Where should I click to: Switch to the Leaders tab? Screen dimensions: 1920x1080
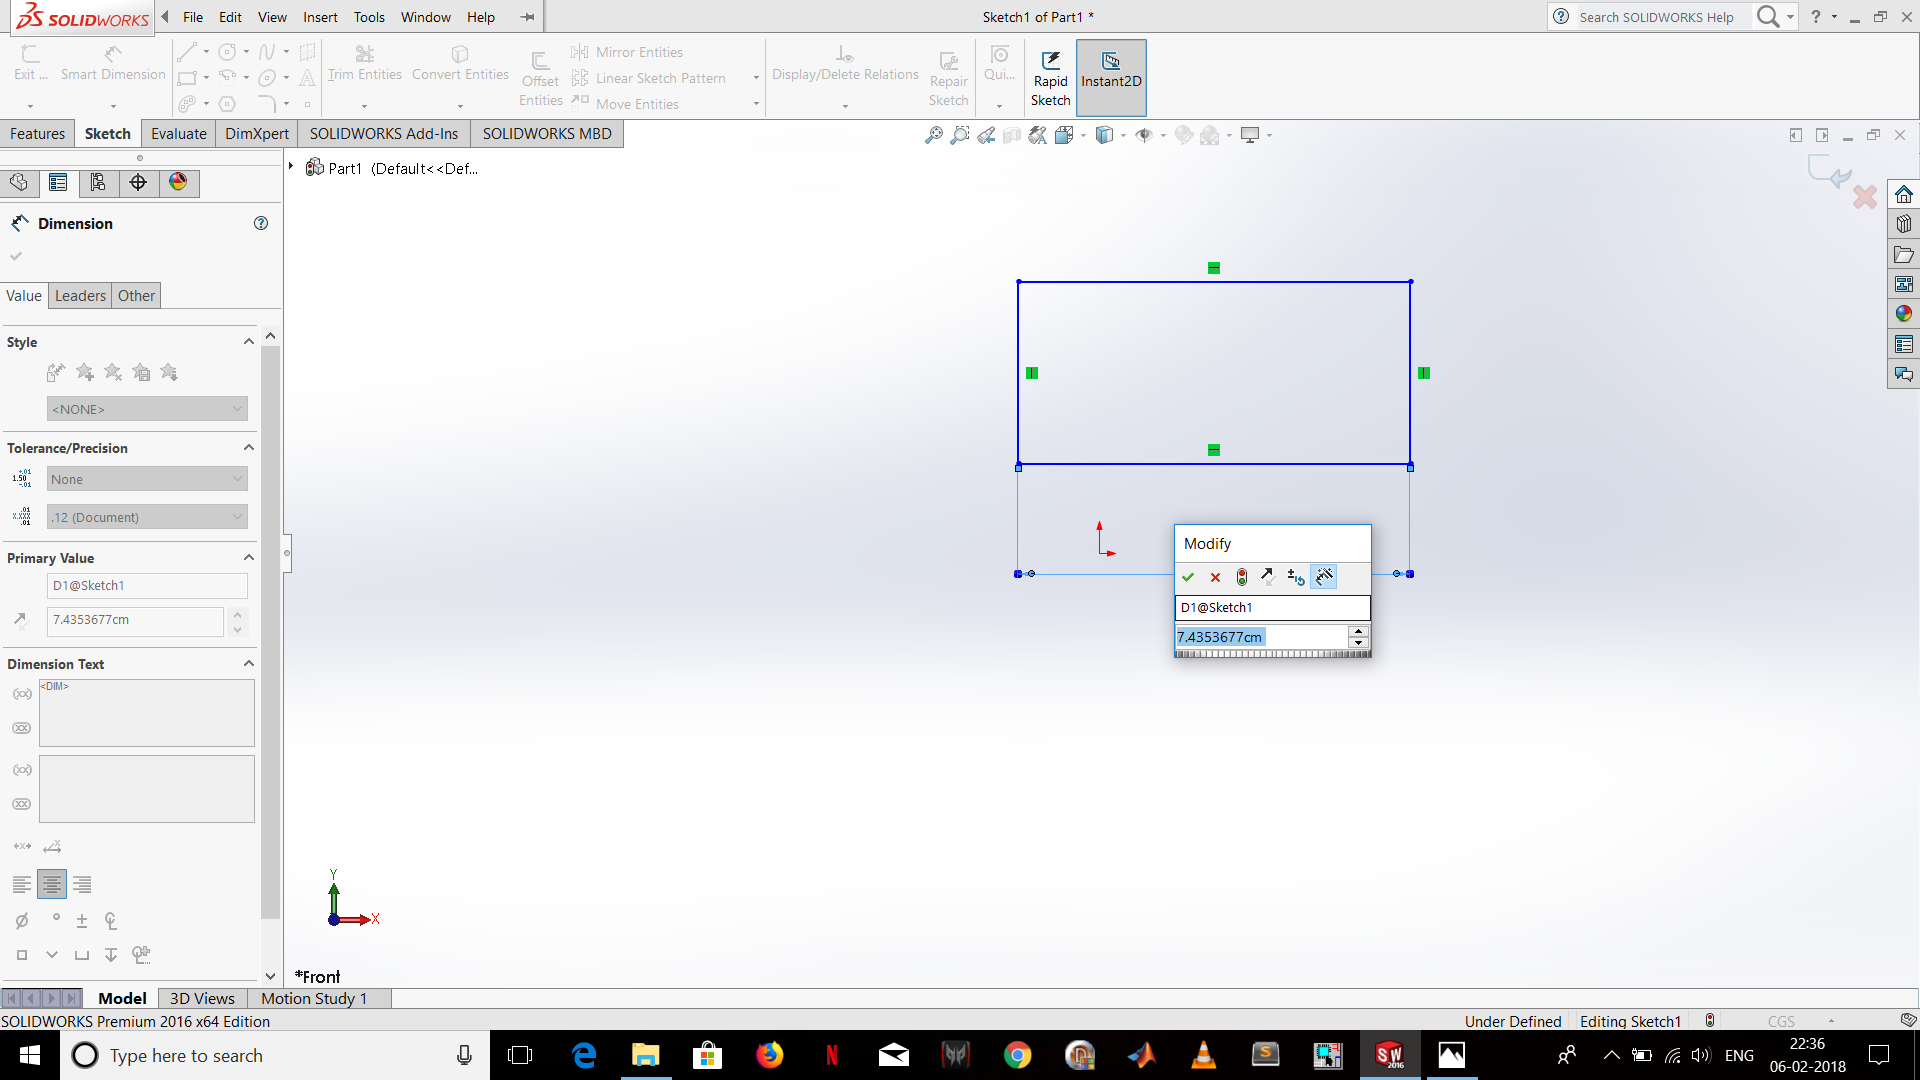click(79, 294)
